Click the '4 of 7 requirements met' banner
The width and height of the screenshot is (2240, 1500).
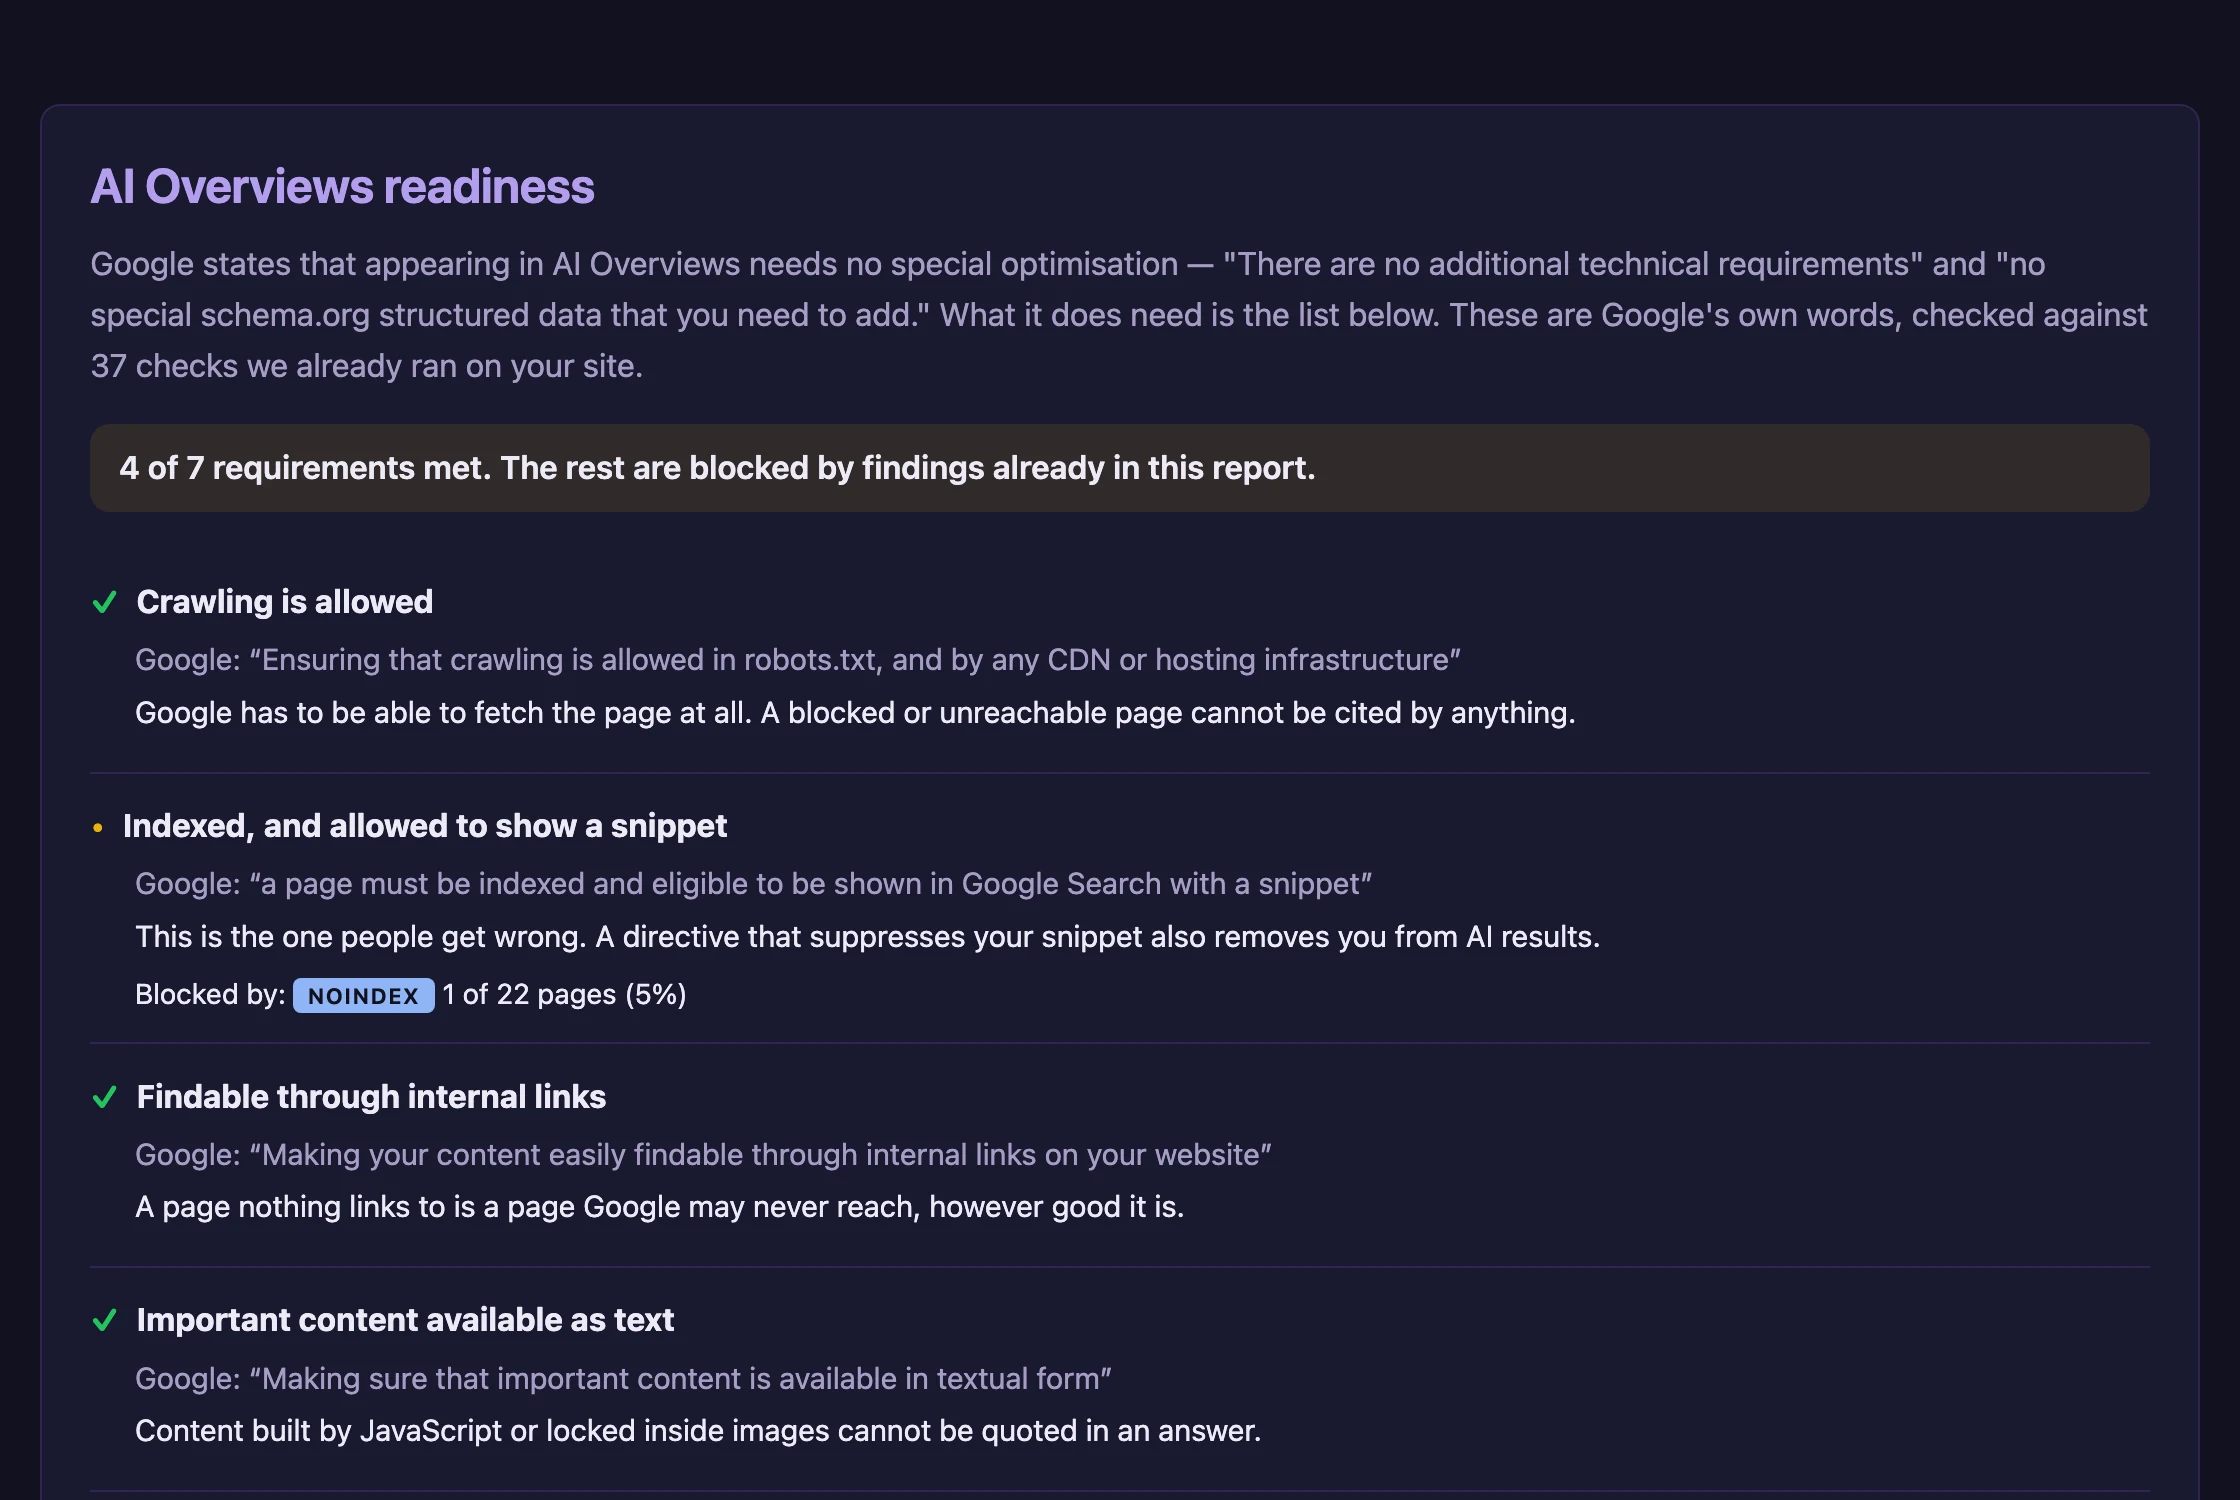coord(1120,468)
